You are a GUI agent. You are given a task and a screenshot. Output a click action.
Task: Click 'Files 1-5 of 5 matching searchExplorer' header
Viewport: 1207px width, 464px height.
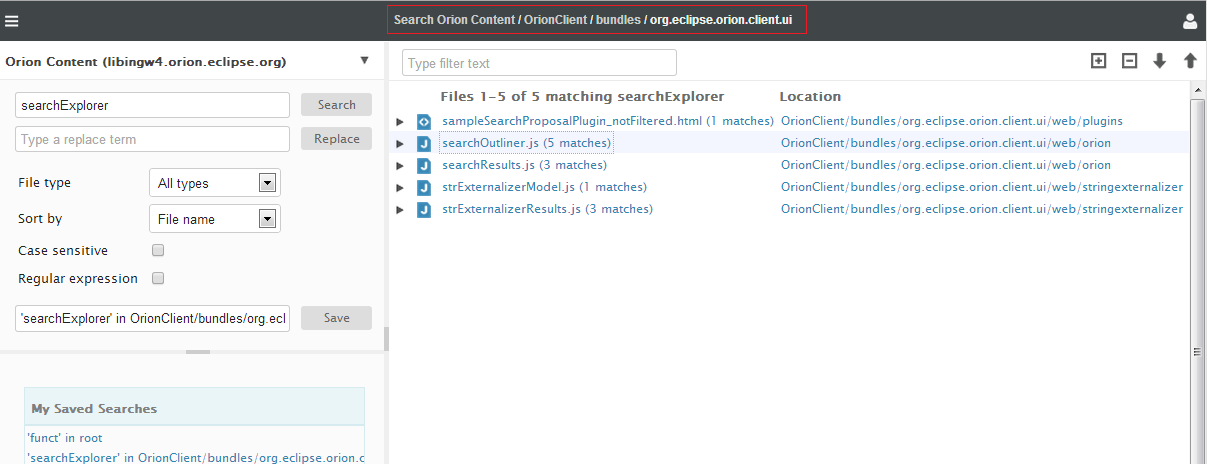582,96
